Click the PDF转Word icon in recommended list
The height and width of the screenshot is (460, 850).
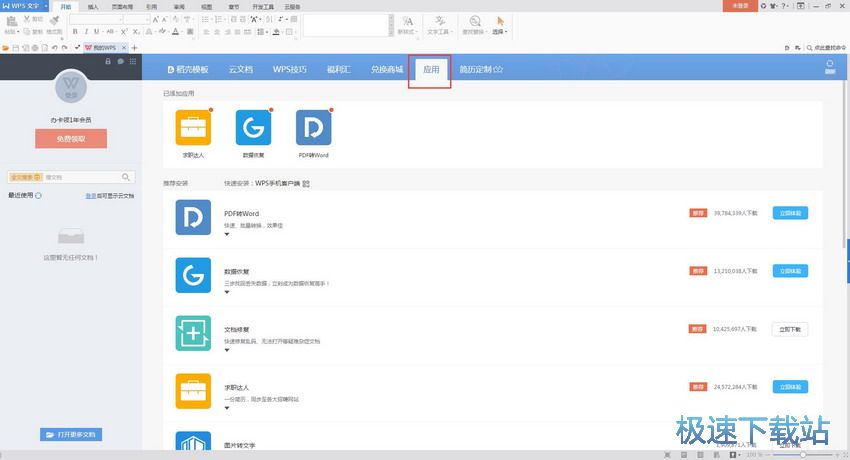[x=193, y=217]
